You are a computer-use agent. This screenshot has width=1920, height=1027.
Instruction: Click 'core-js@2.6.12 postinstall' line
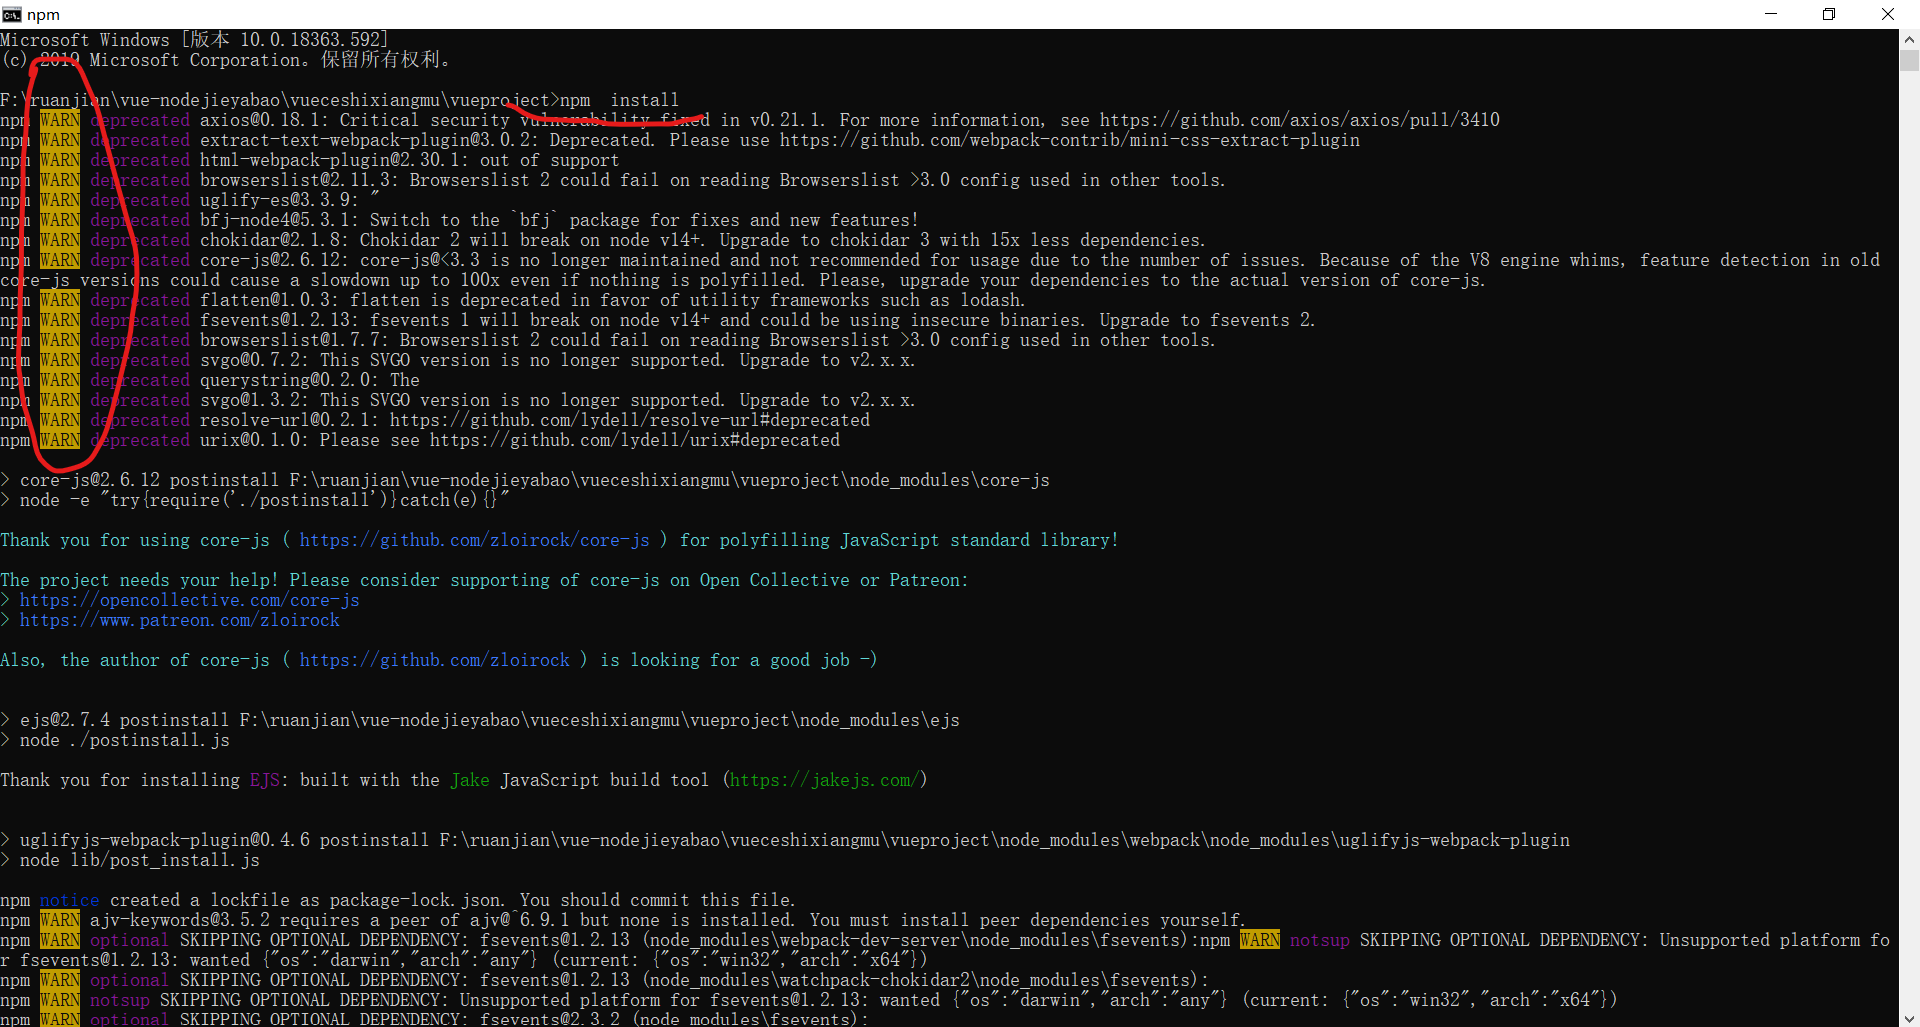click(x=525, y=480)
